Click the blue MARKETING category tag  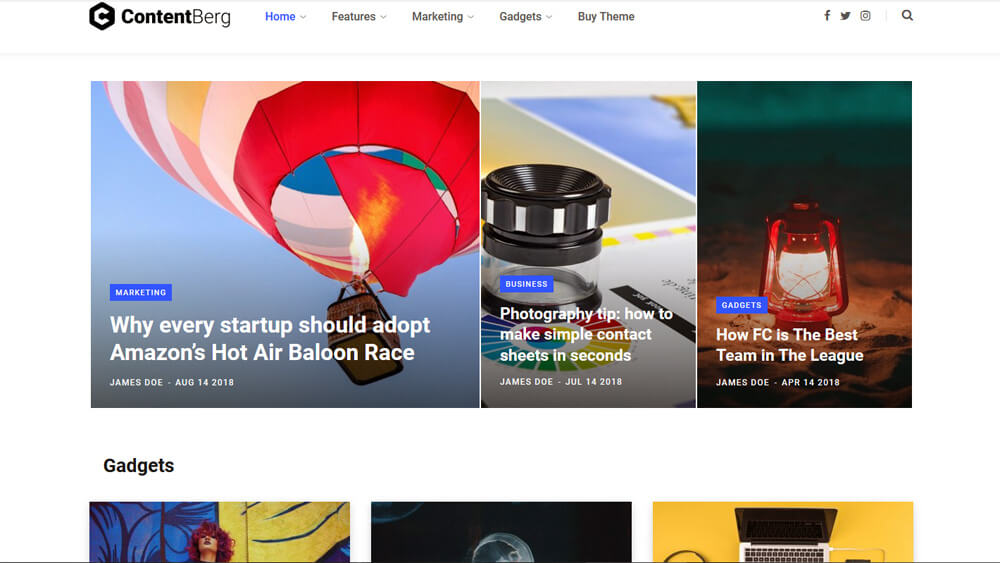click(x=141, y=293)
